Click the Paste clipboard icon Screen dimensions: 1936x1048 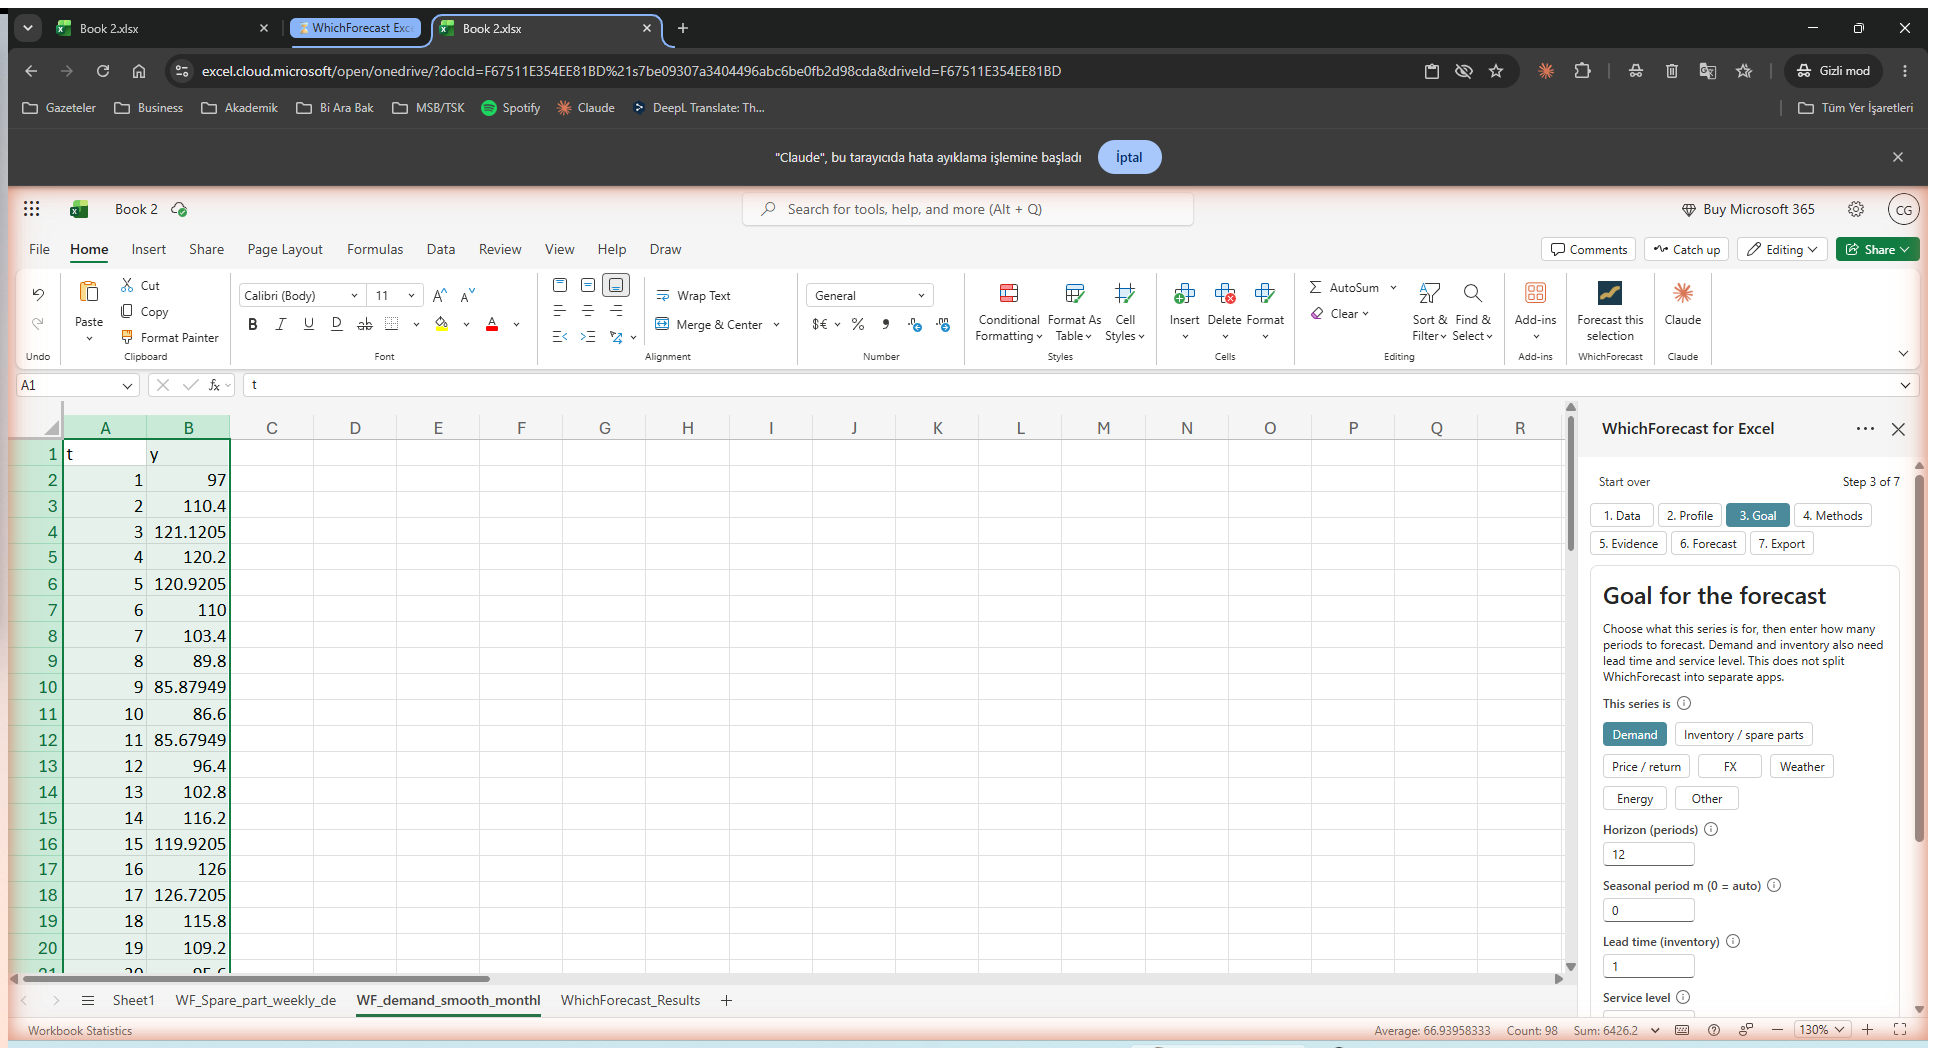tap(89, 292)
